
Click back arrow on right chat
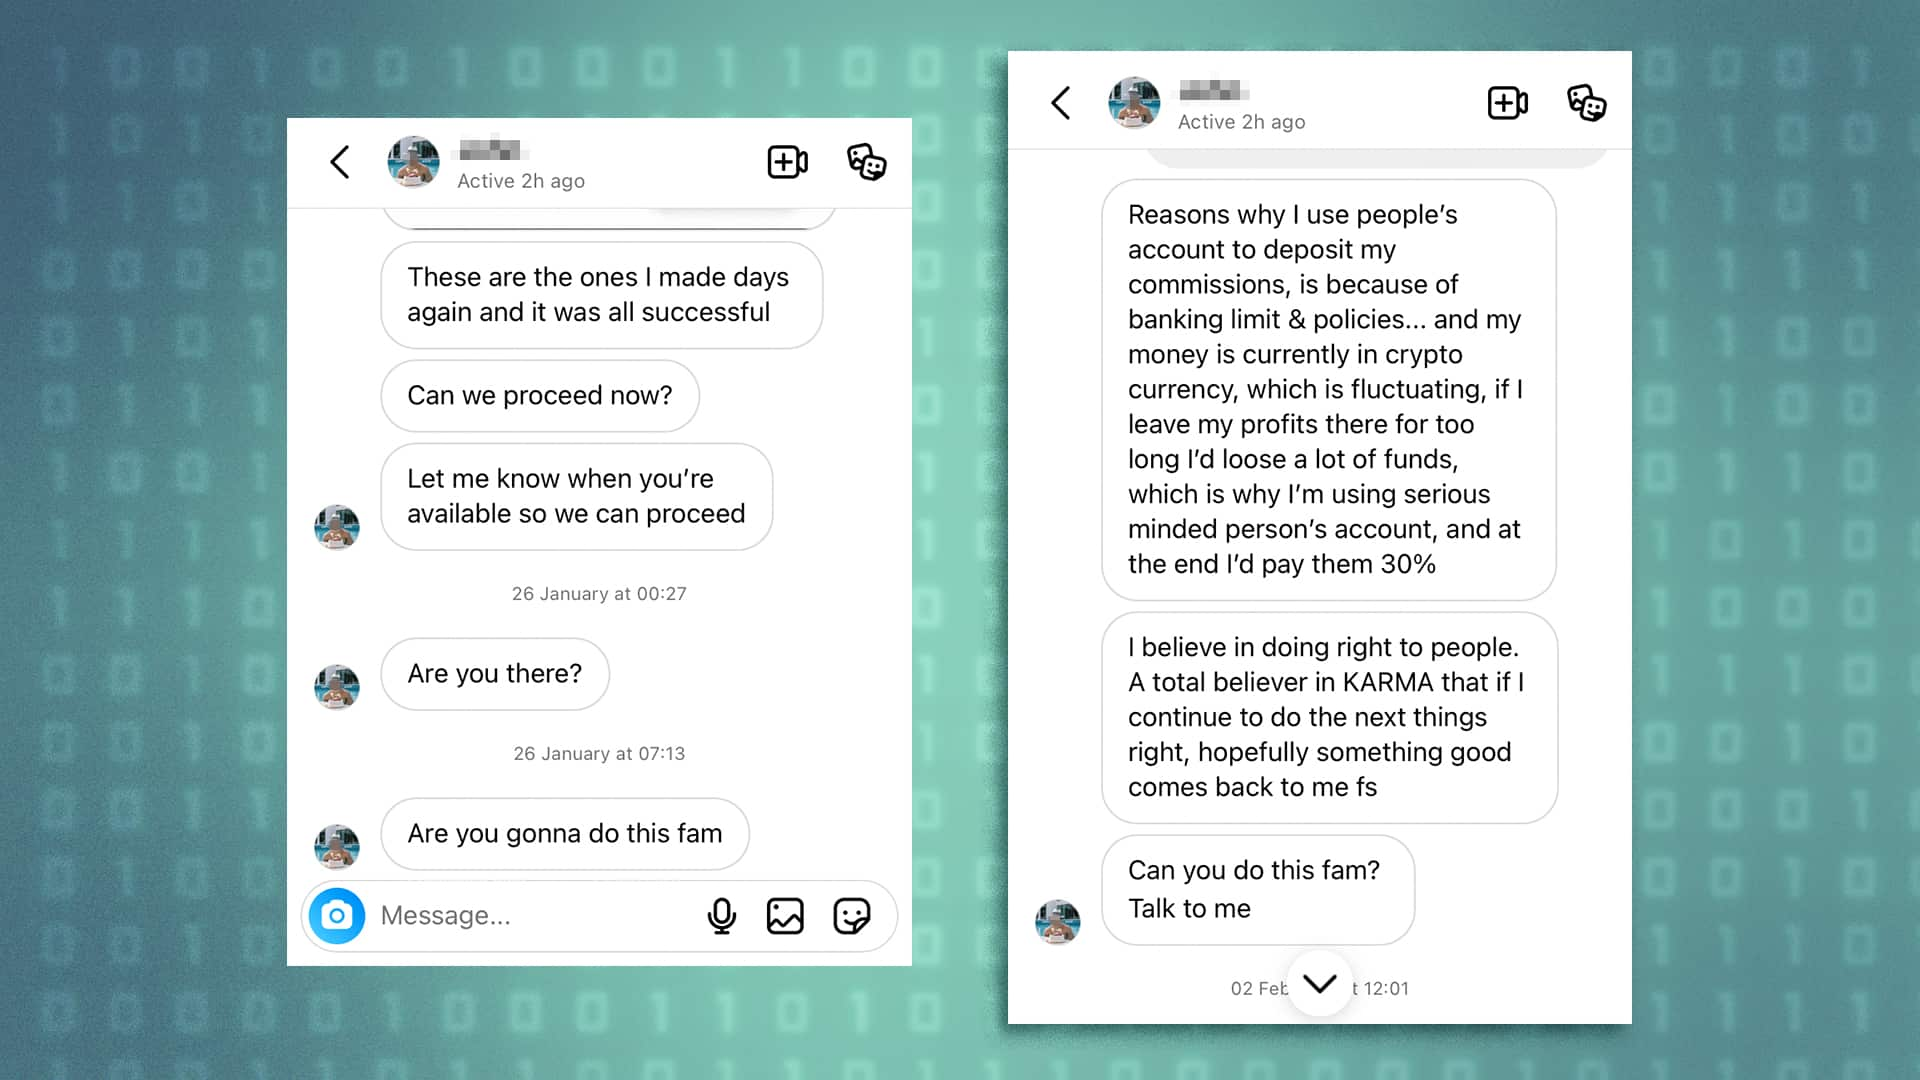tap(1062, 103)
